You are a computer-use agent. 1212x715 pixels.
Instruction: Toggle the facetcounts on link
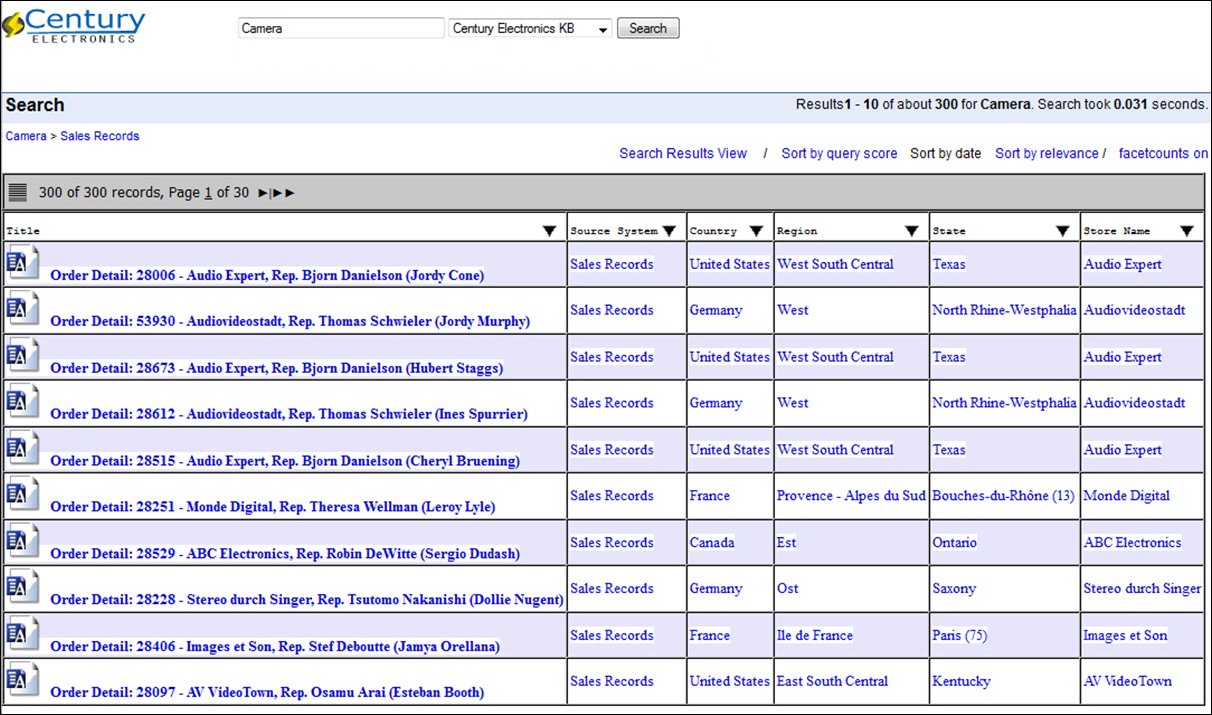coord(1163,153)
